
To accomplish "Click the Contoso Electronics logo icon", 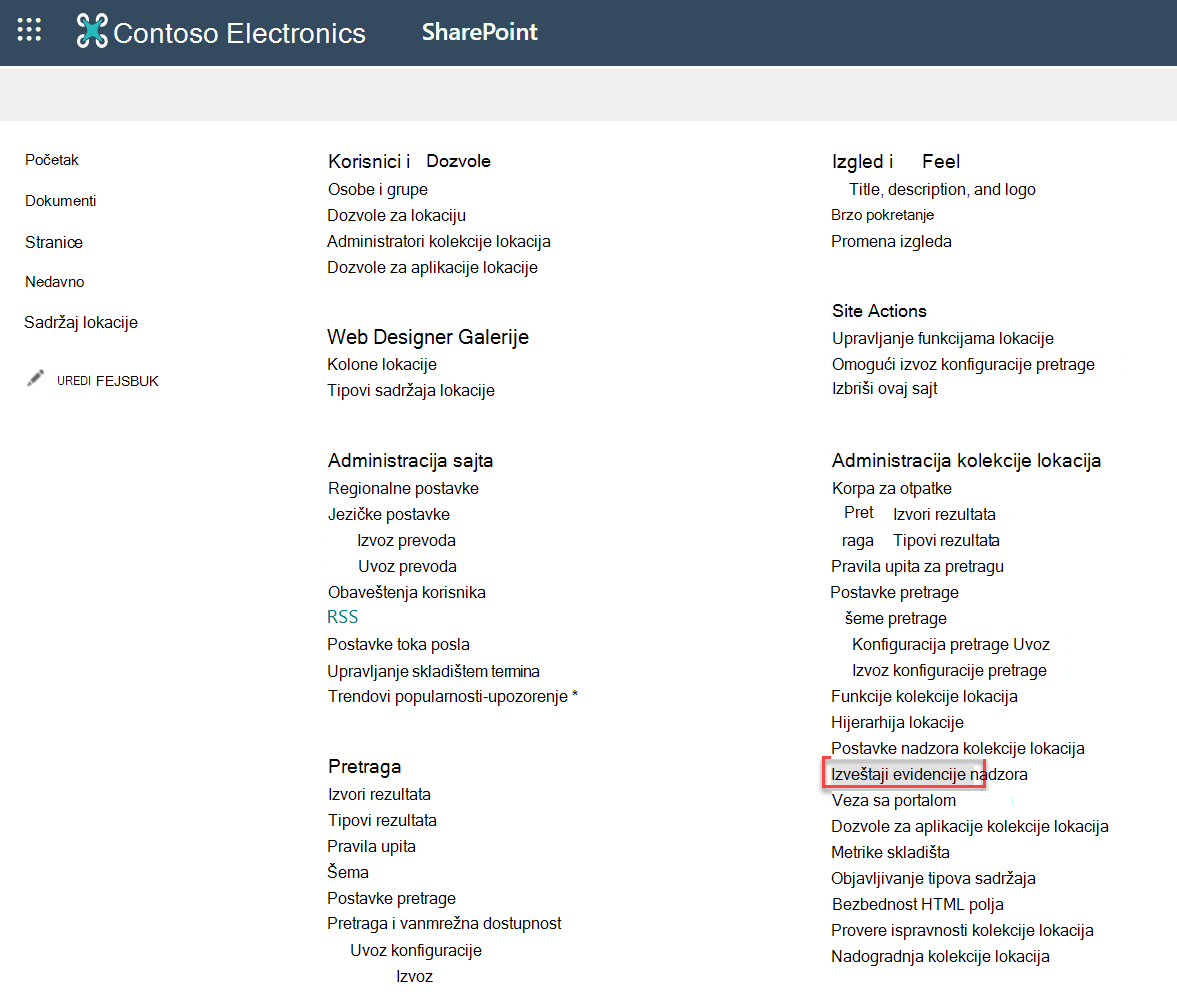I will click(x=92, y=32).
